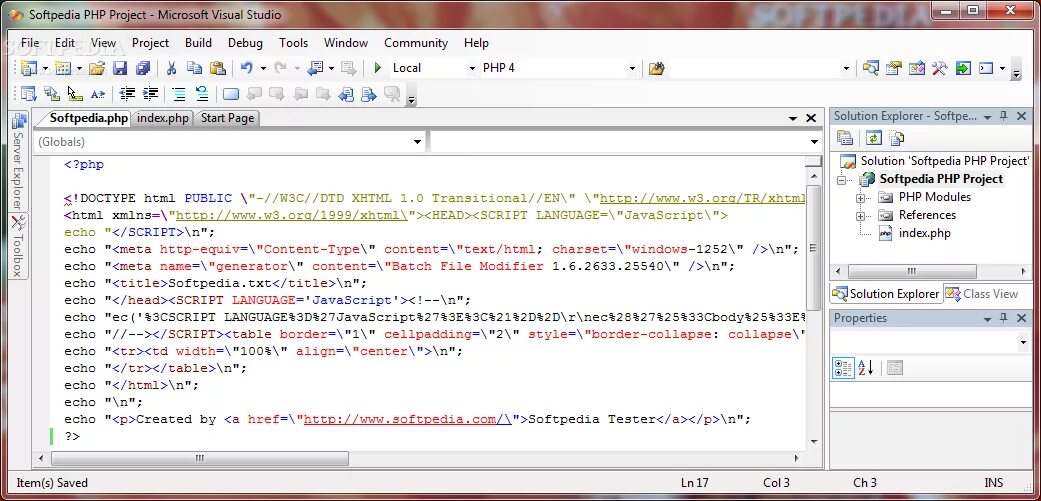Click the Copy icon in the toolbar
Image resolution: width=1041 pixels, height=501 pixels.
(x=194, y=68)
